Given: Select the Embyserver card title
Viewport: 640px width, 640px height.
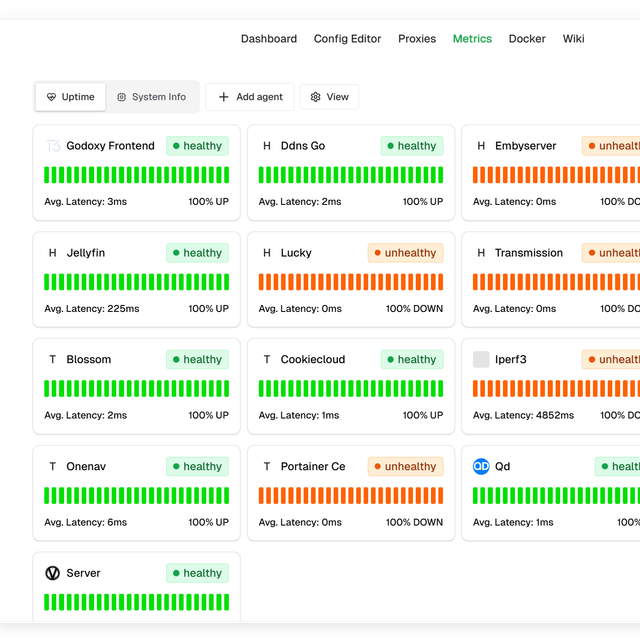Looking at the screenshot, I should (x=525, y=146).
